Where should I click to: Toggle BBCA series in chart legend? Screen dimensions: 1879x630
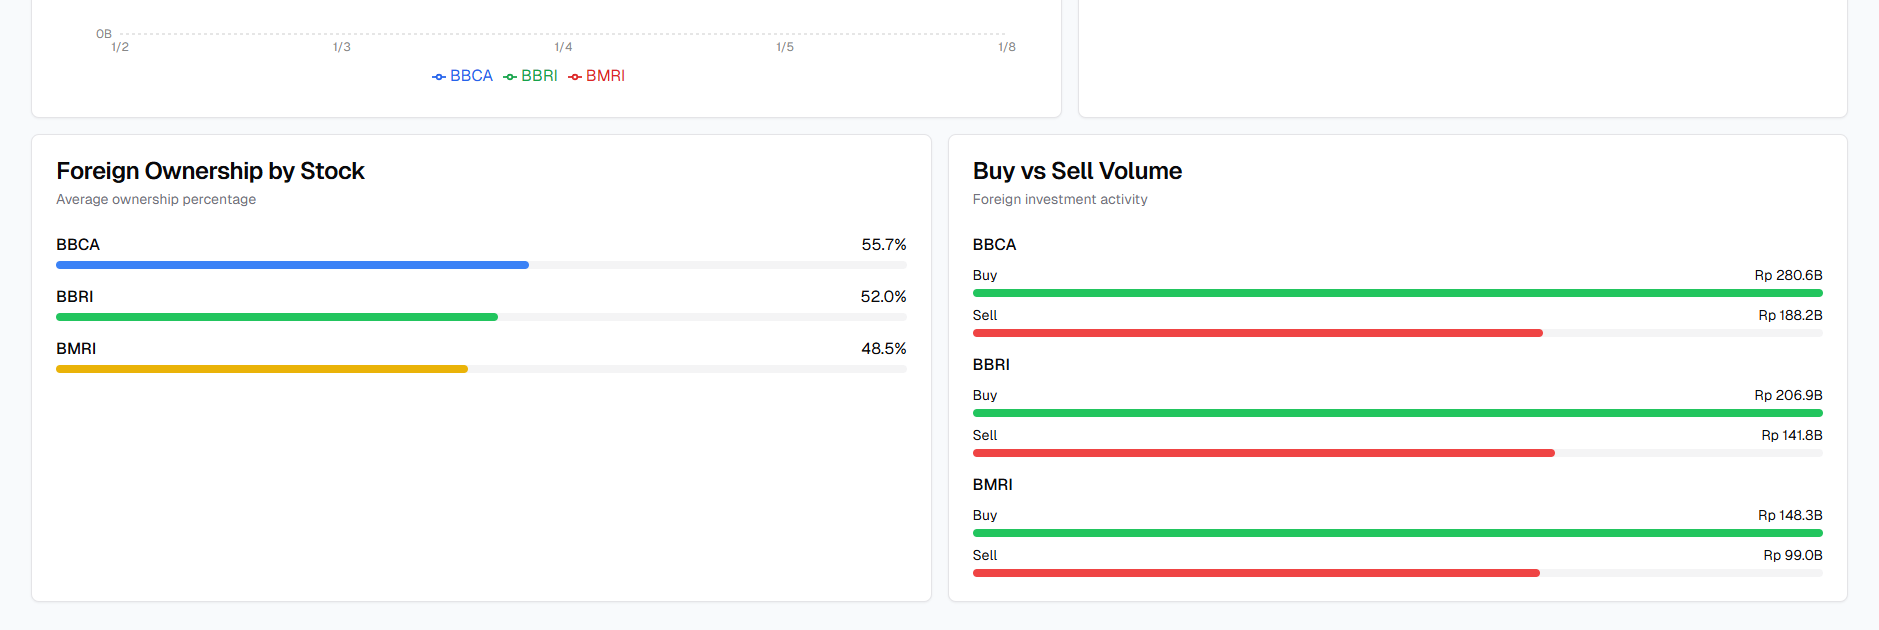[x=462, y=76]
